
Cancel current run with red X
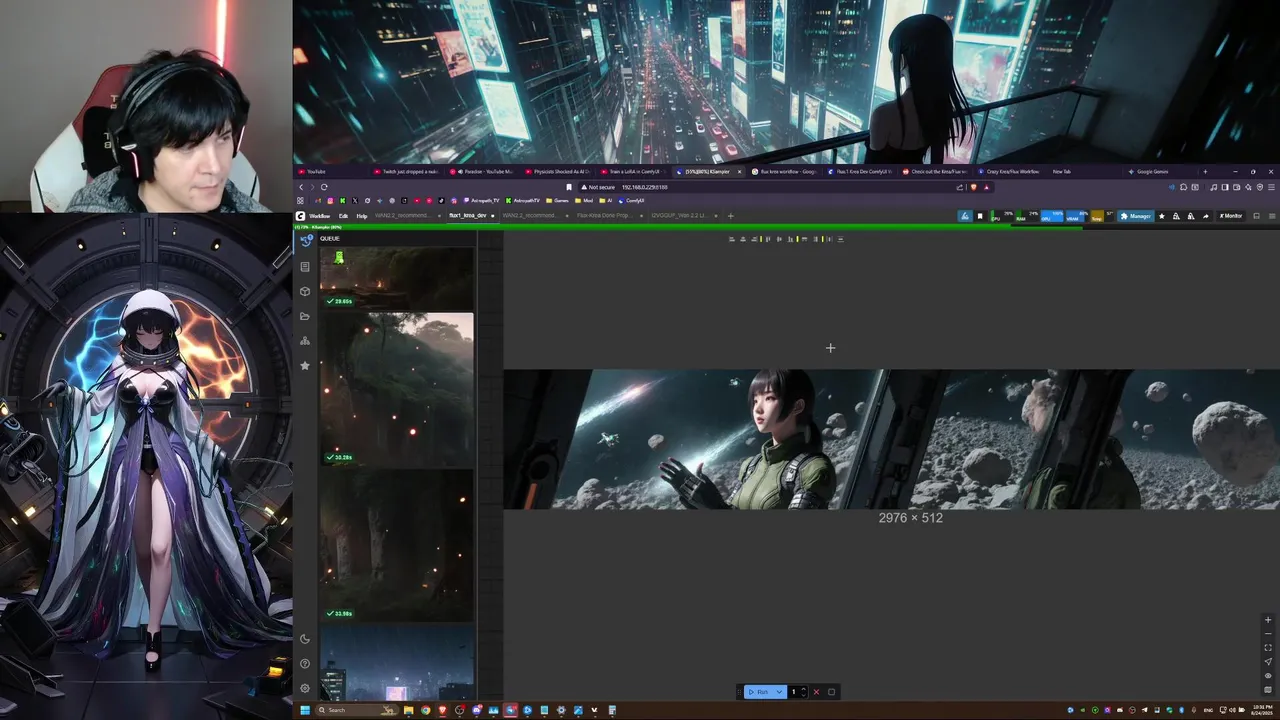[816, 692]
